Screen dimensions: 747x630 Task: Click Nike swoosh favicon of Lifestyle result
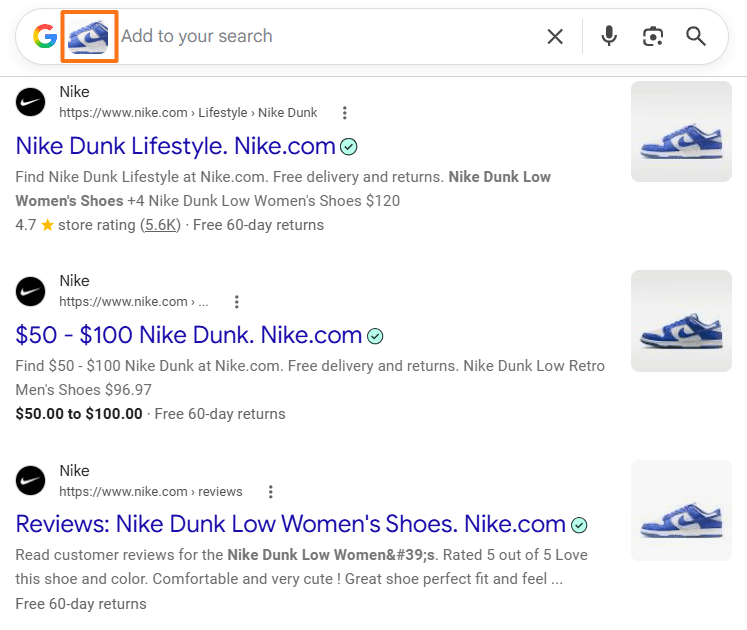[30, 102]
